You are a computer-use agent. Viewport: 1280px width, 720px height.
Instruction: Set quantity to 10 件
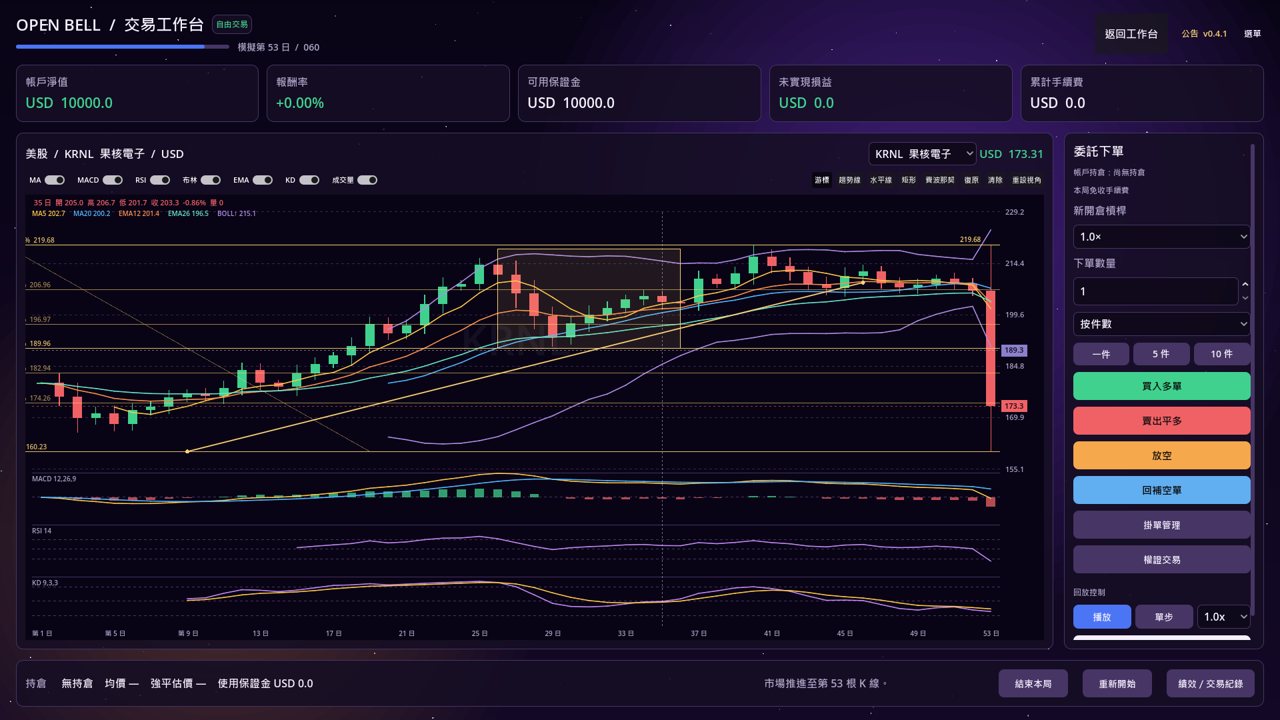point(1222,354)
